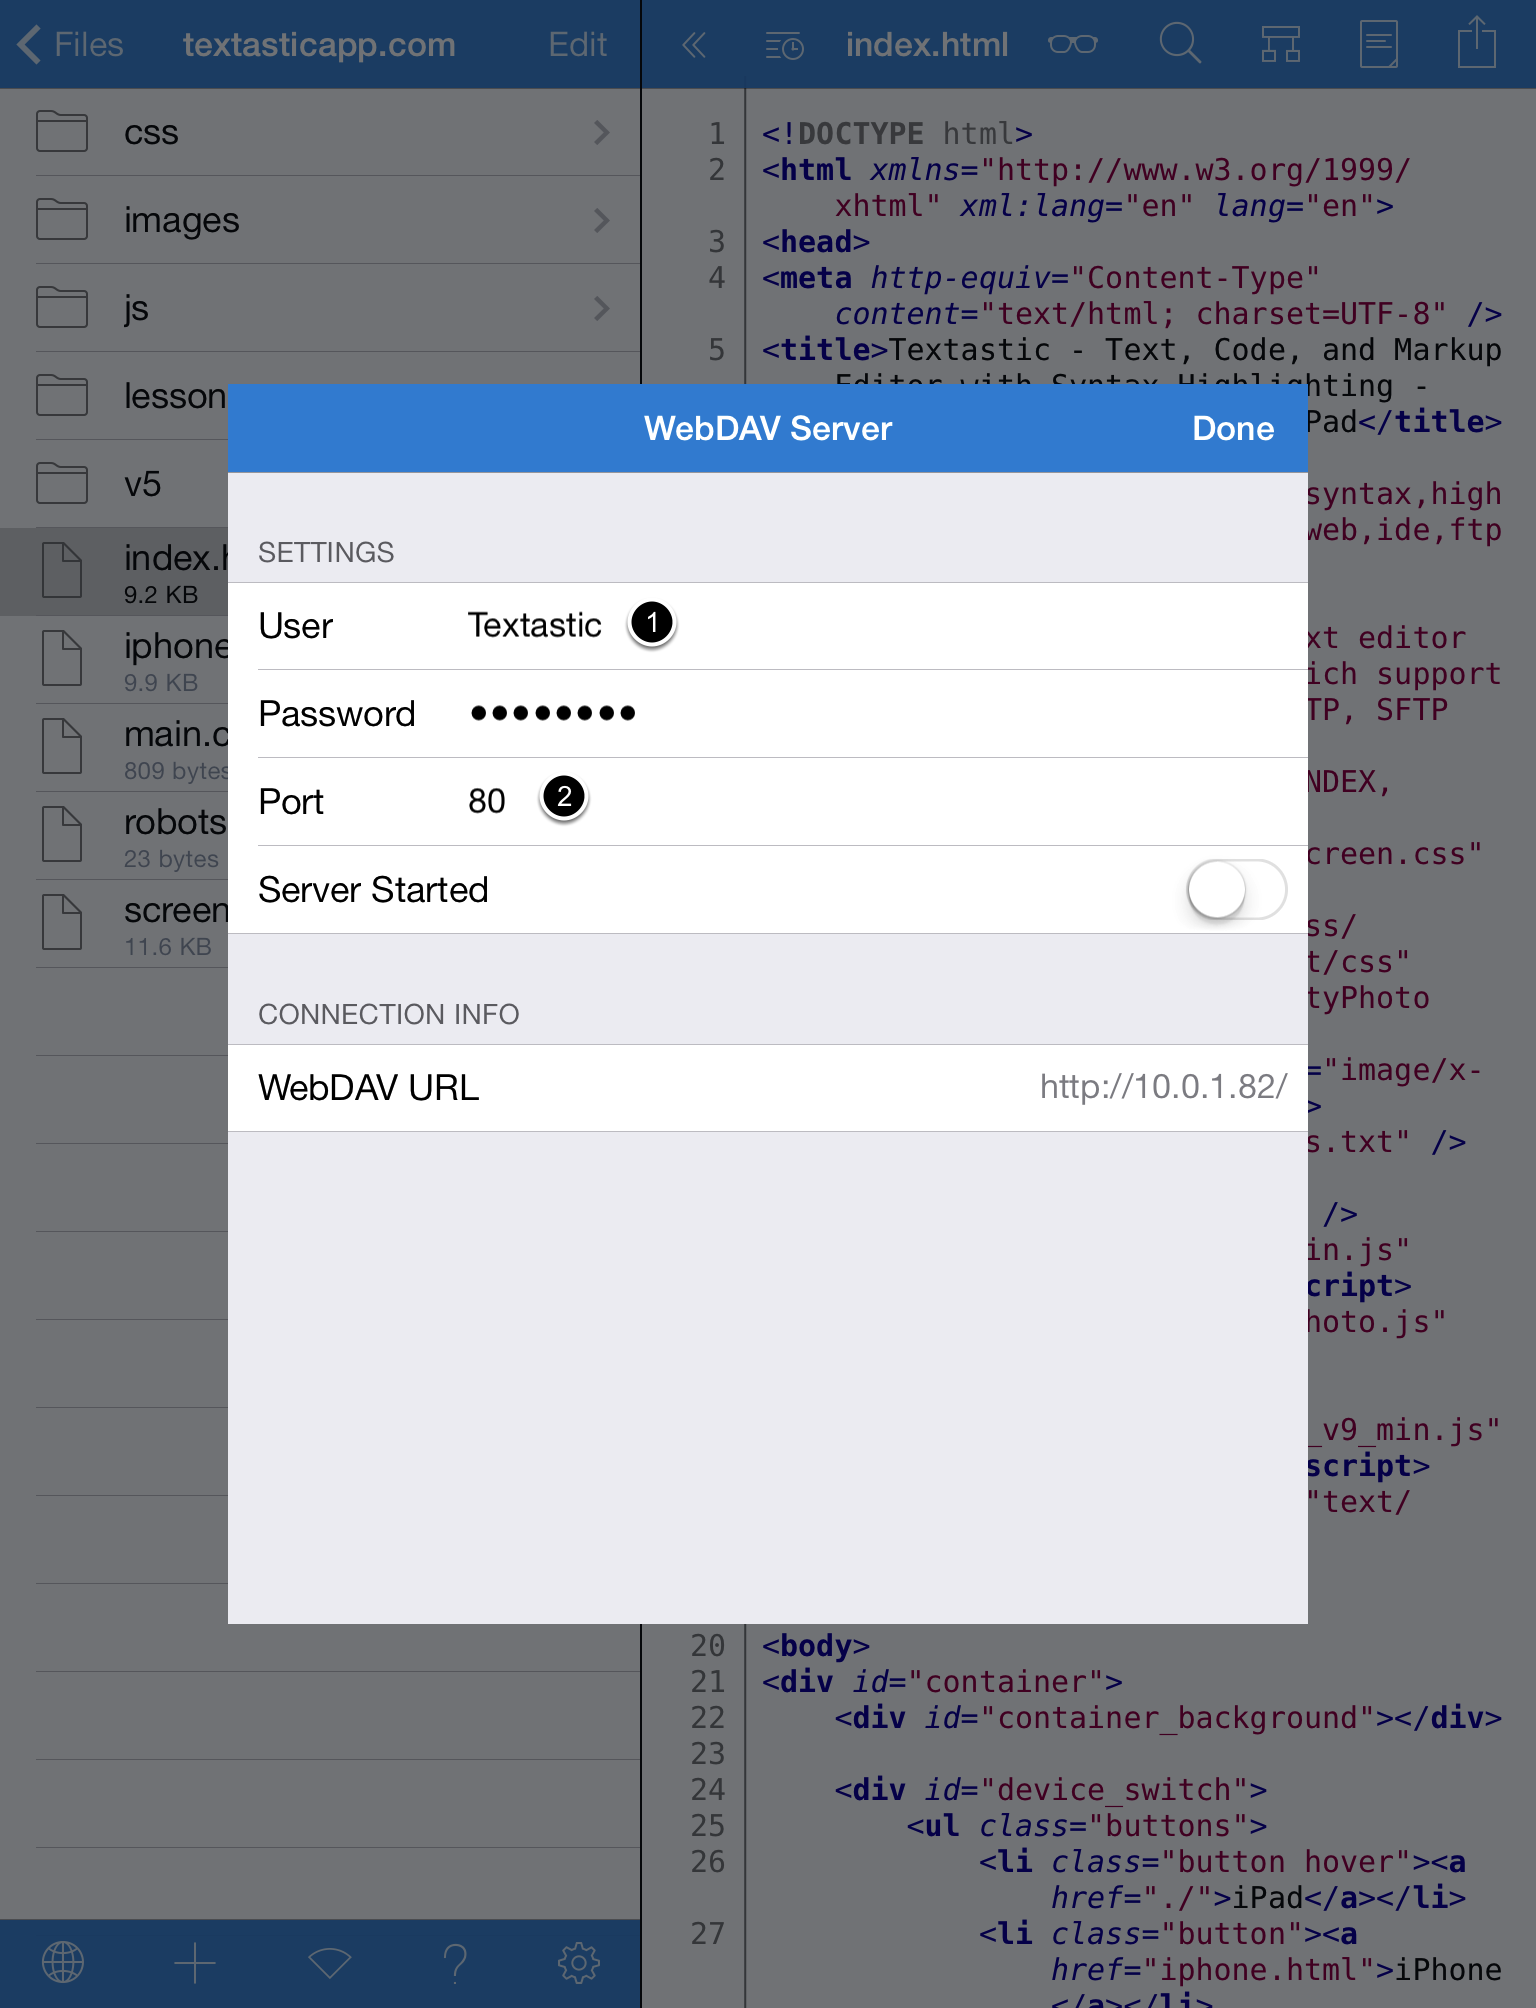Click the meta http-equiv line 4
This screenshot has height=2008, width=1536.
coord(1132,296)
